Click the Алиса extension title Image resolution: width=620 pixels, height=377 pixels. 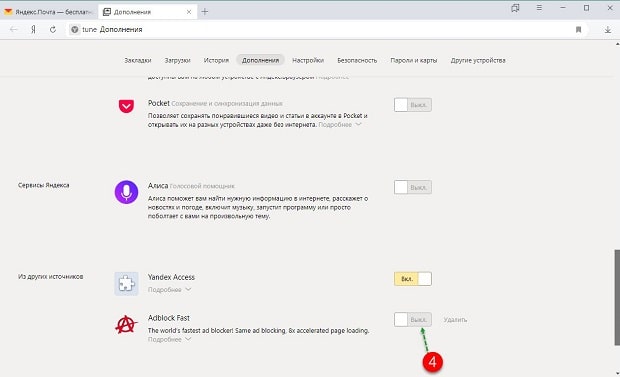[158, 185]
